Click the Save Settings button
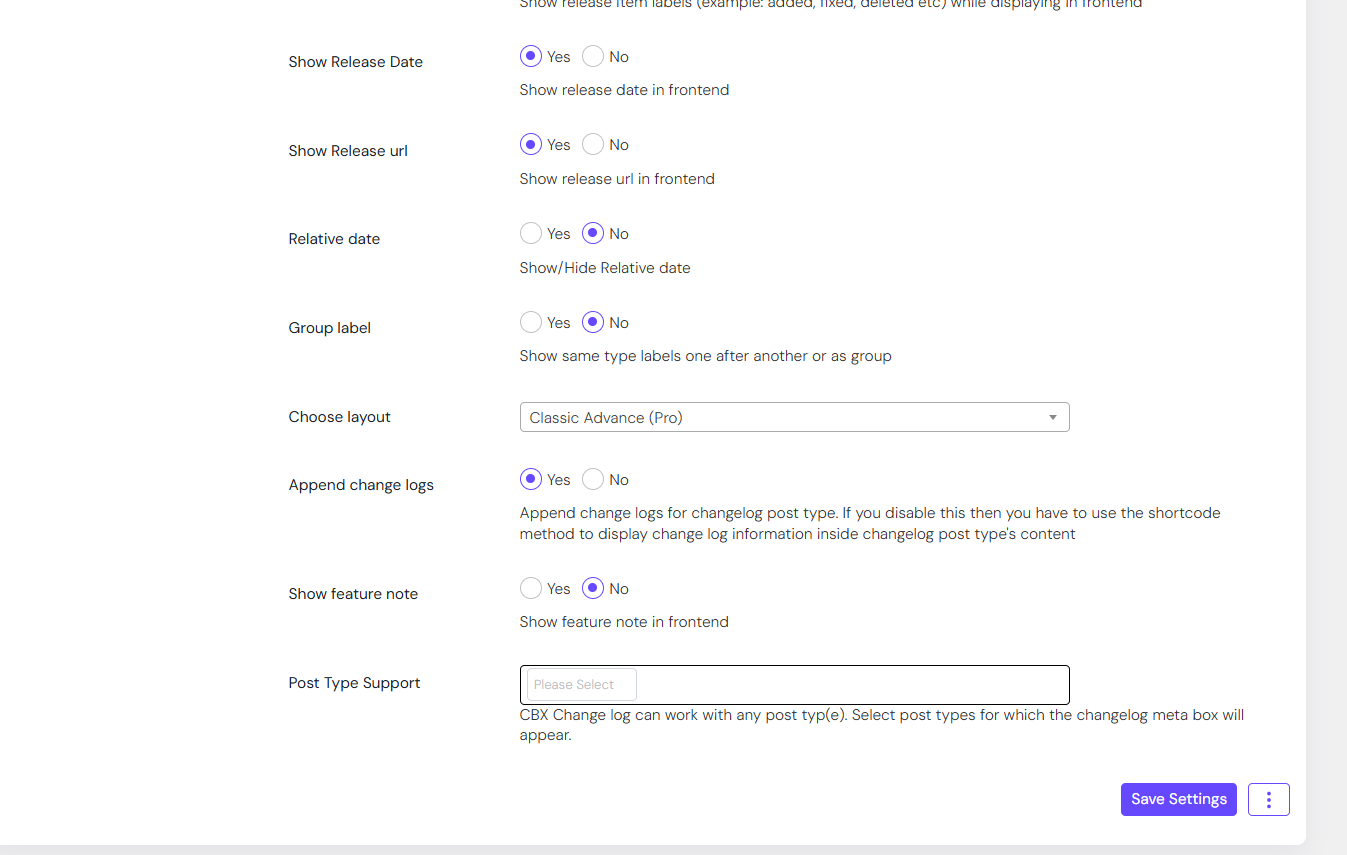1347x855 pixels. point(1179,799)
